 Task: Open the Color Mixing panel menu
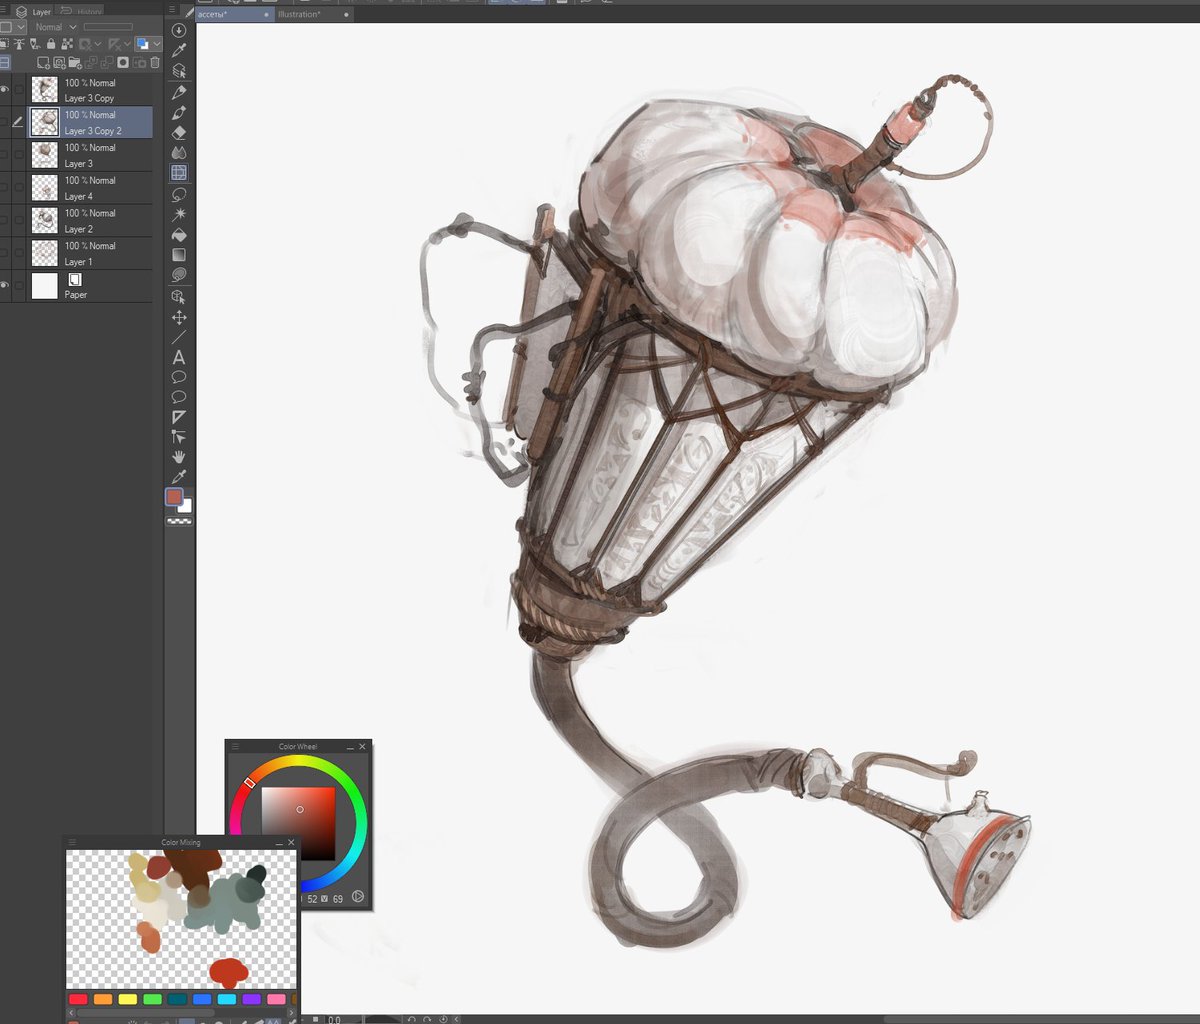73,842
